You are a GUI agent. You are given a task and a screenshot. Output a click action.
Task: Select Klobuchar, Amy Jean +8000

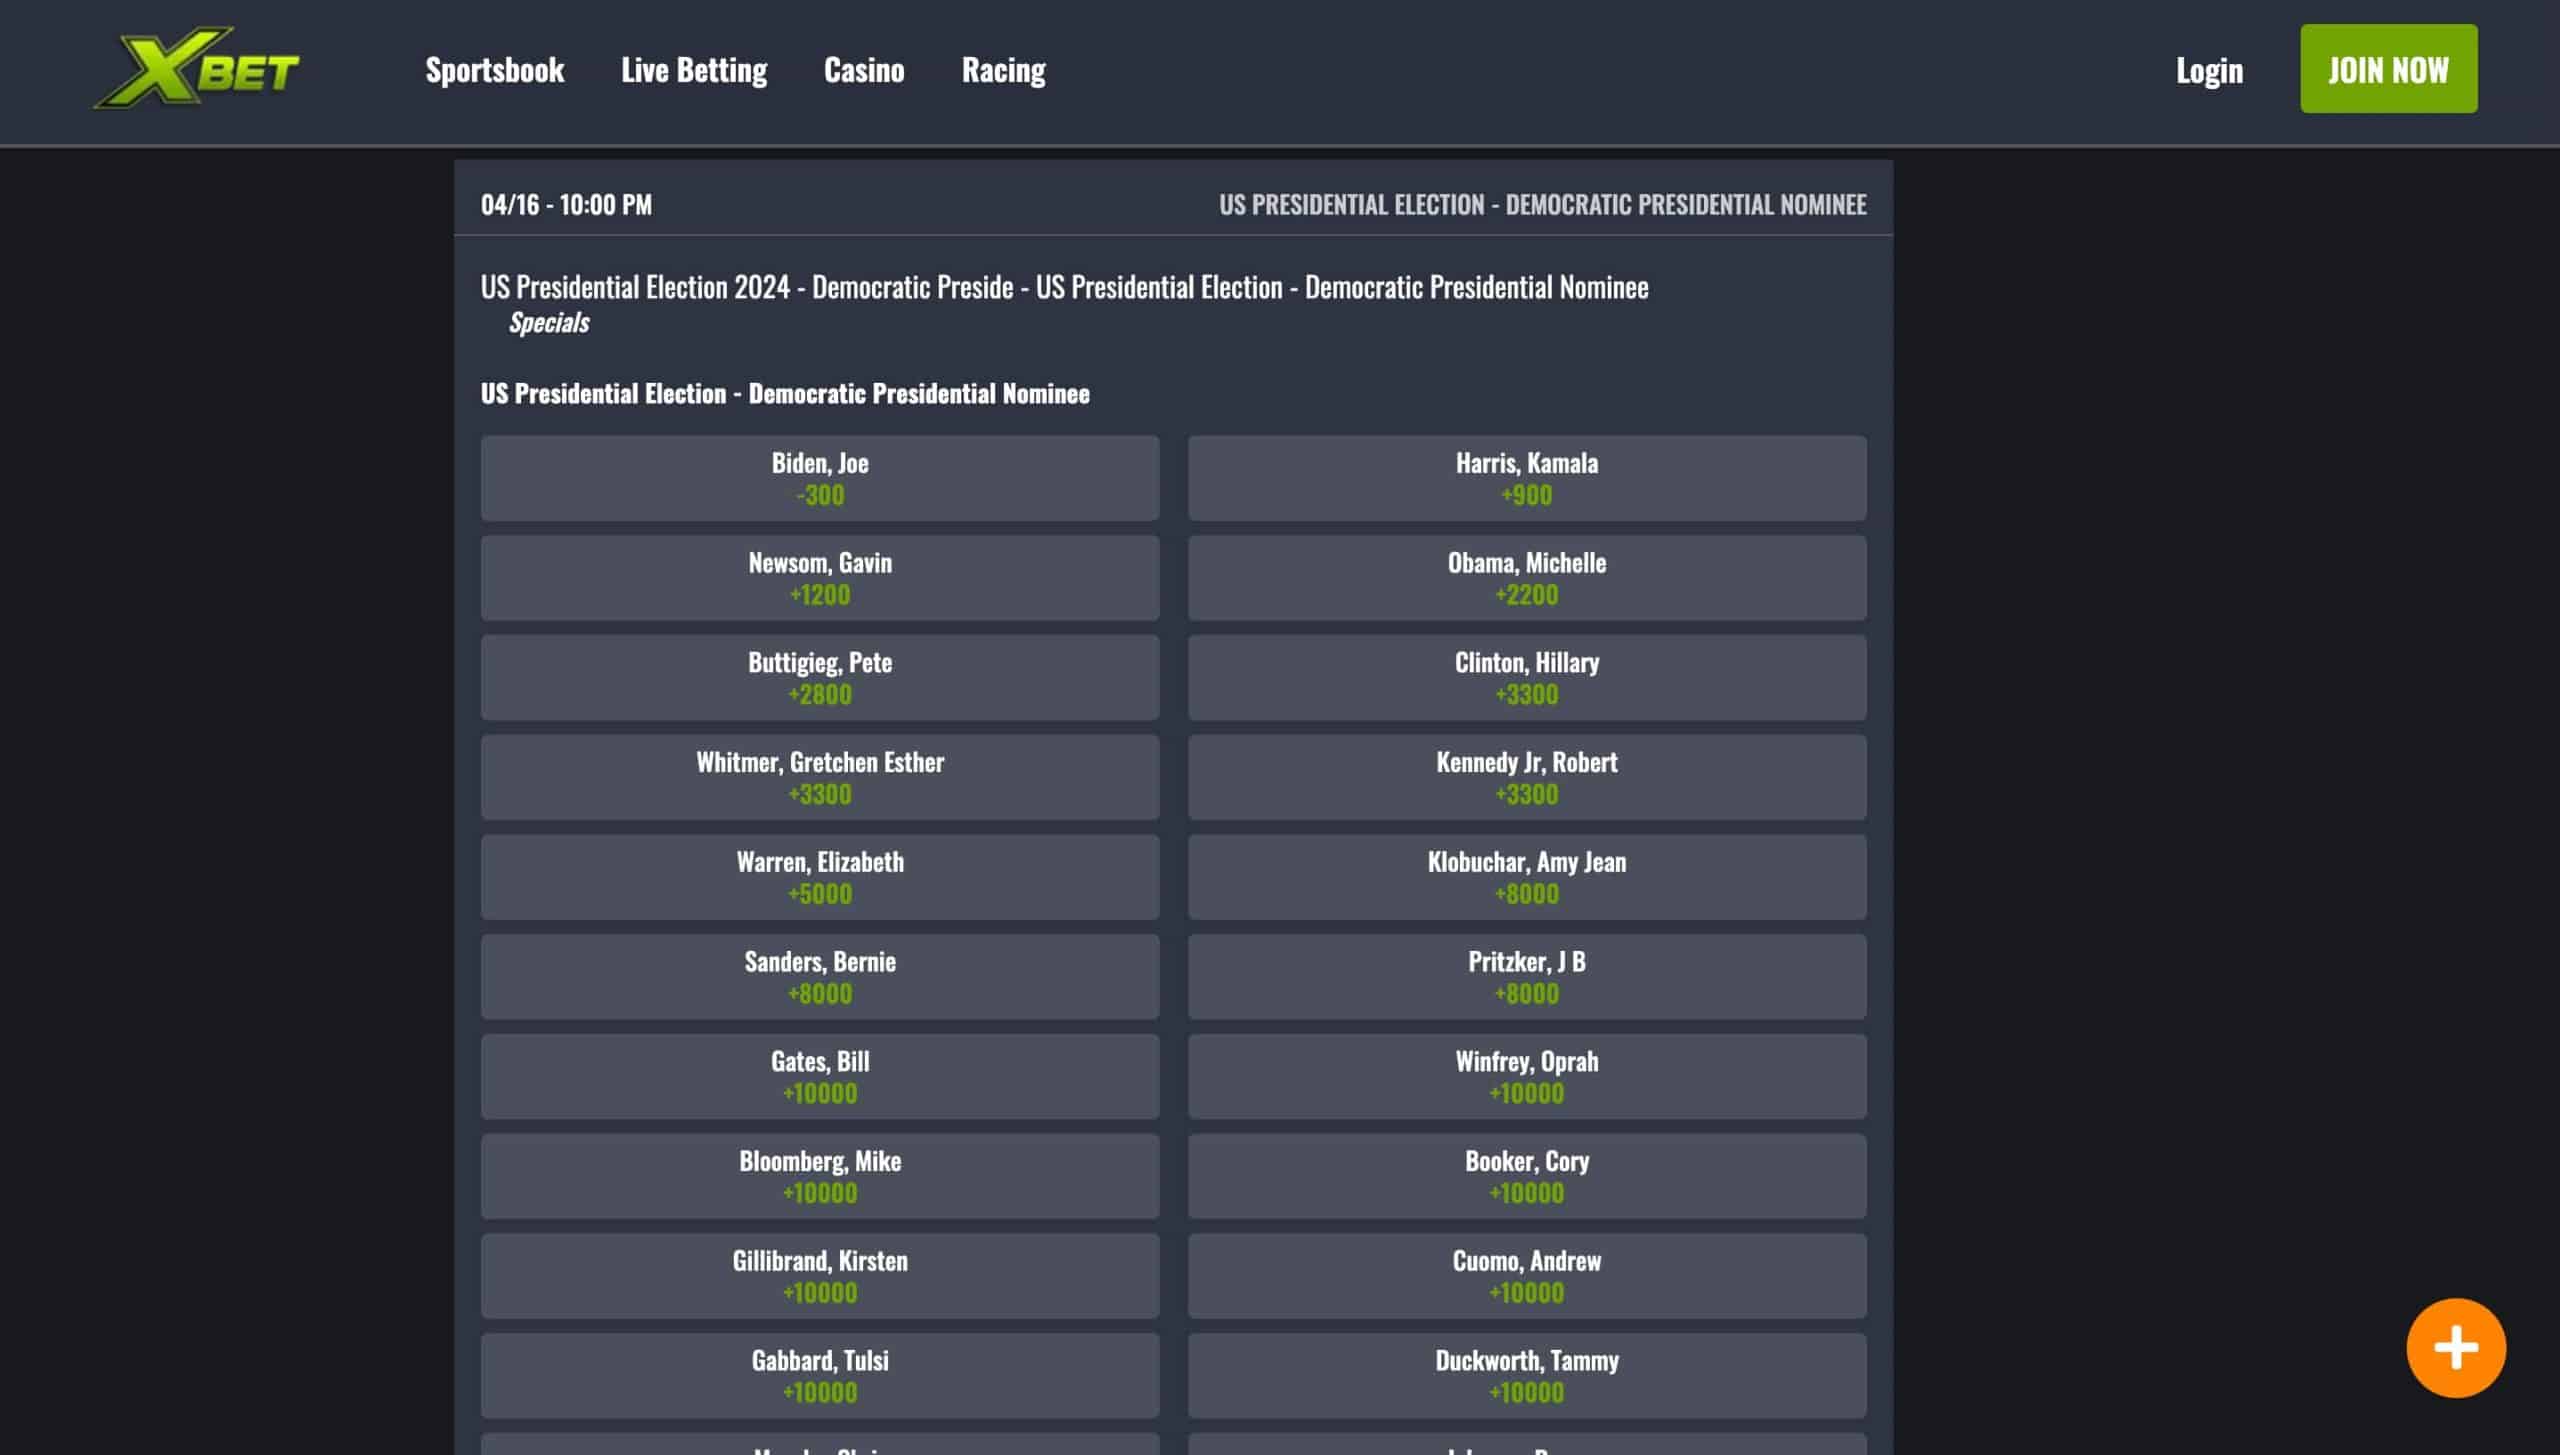(x=1527, y=877)
